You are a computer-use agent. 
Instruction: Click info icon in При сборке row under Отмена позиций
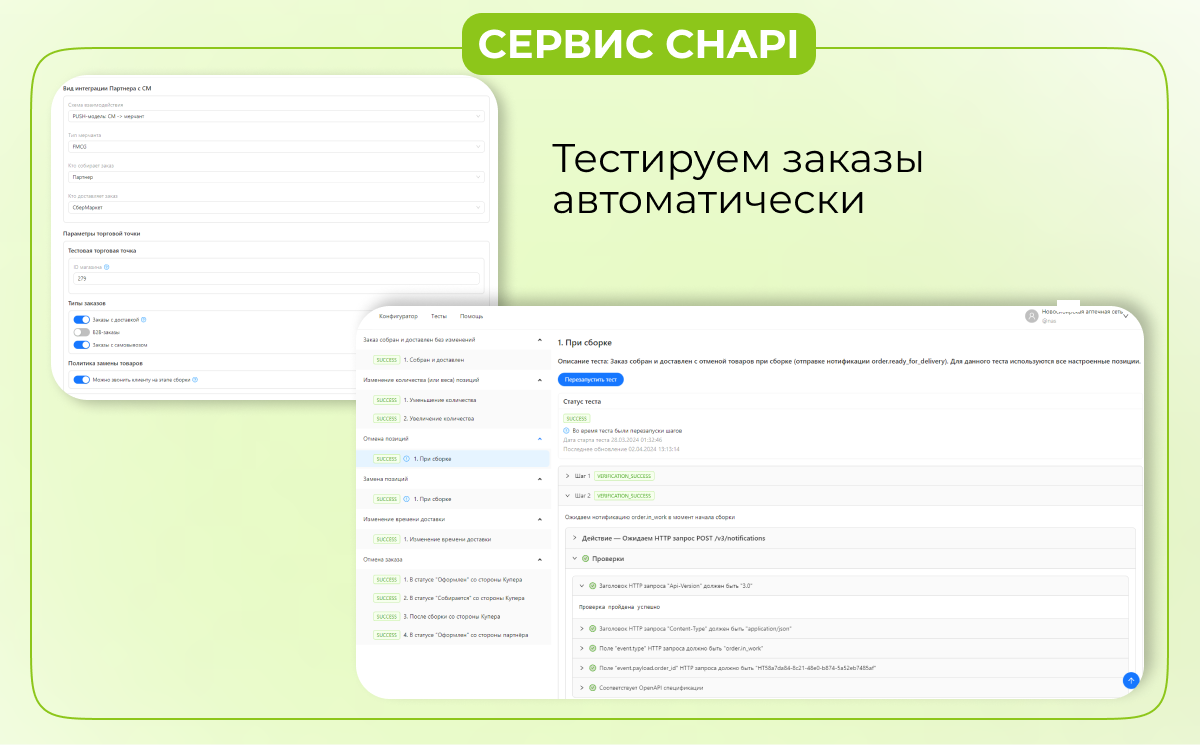(x=407, y=459)
